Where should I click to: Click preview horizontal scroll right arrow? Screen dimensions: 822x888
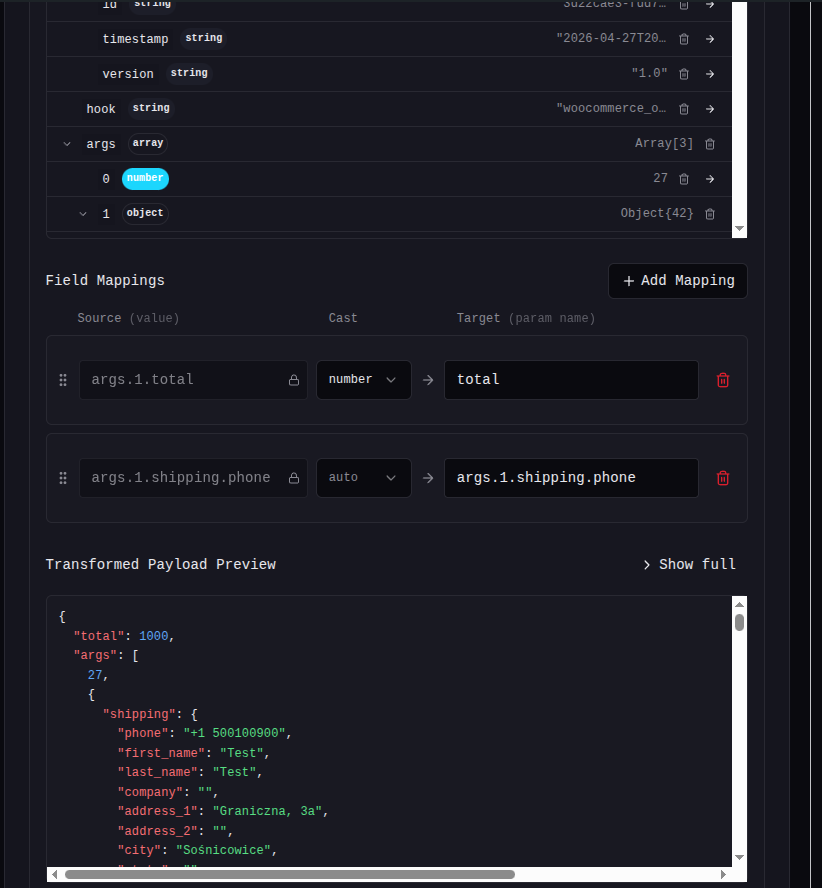[723, 874]
